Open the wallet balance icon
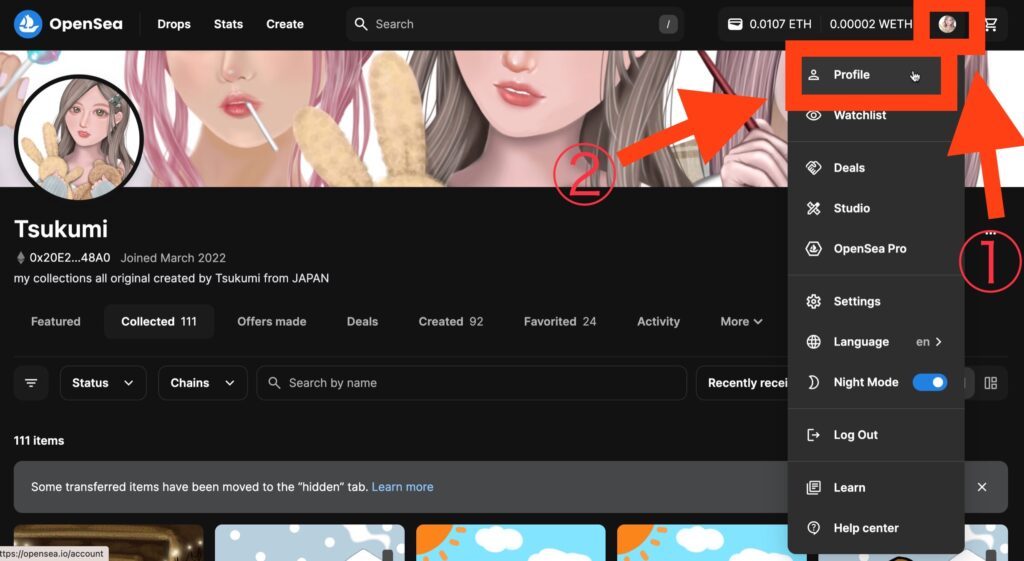 click(735, 24)
